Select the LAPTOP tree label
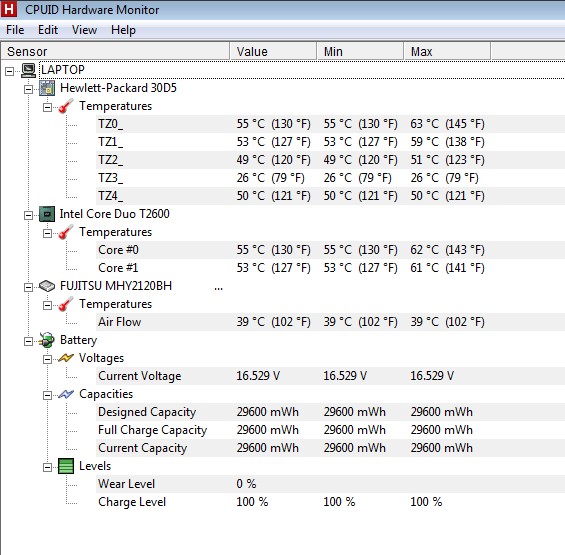 [x=63, y=70]
